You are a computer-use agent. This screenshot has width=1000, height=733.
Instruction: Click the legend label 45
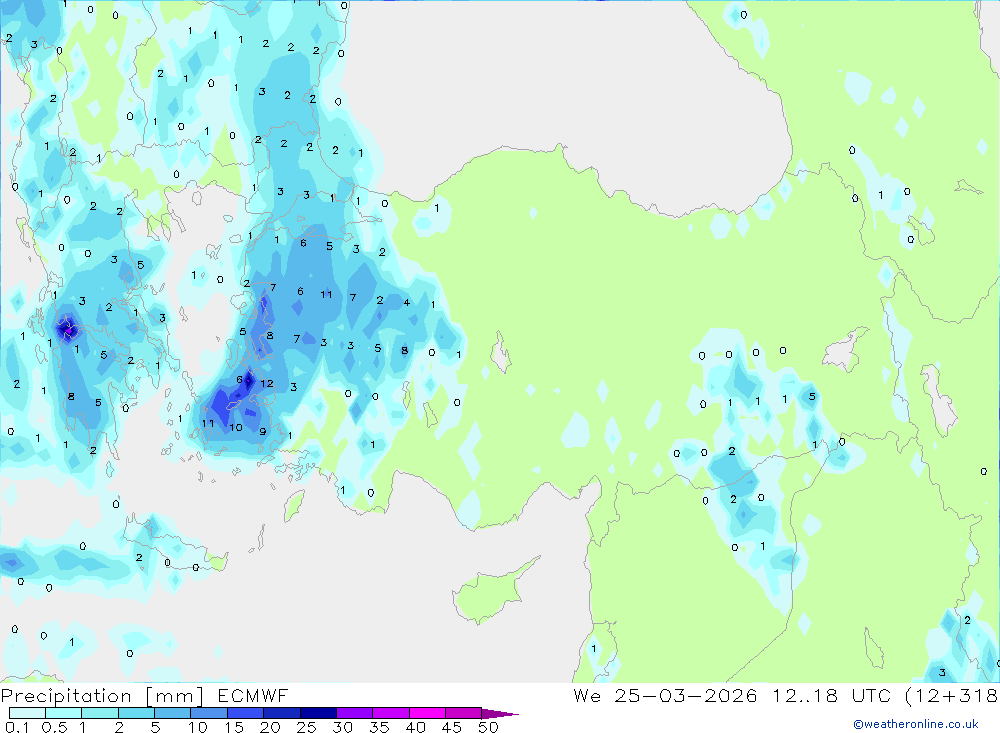click(x=452, y=727)
